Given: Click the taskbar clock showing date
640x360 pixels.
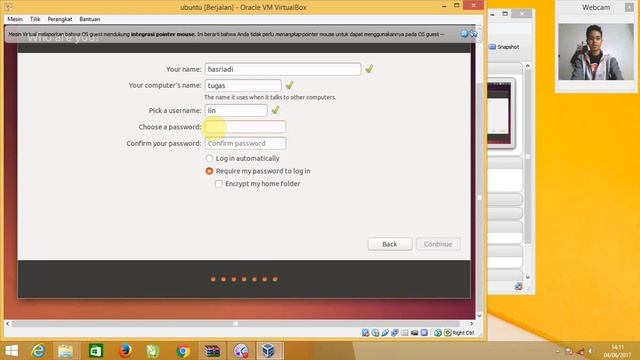Looking at the screenshot, I should point(618,351).
